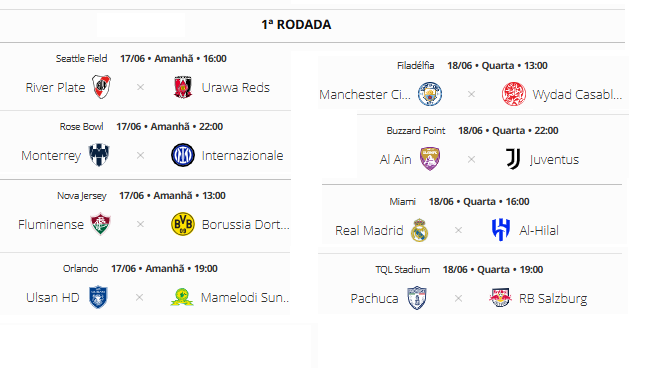Click the Juventus J logo
Screen dimensions: 661x368
point(513,159)
